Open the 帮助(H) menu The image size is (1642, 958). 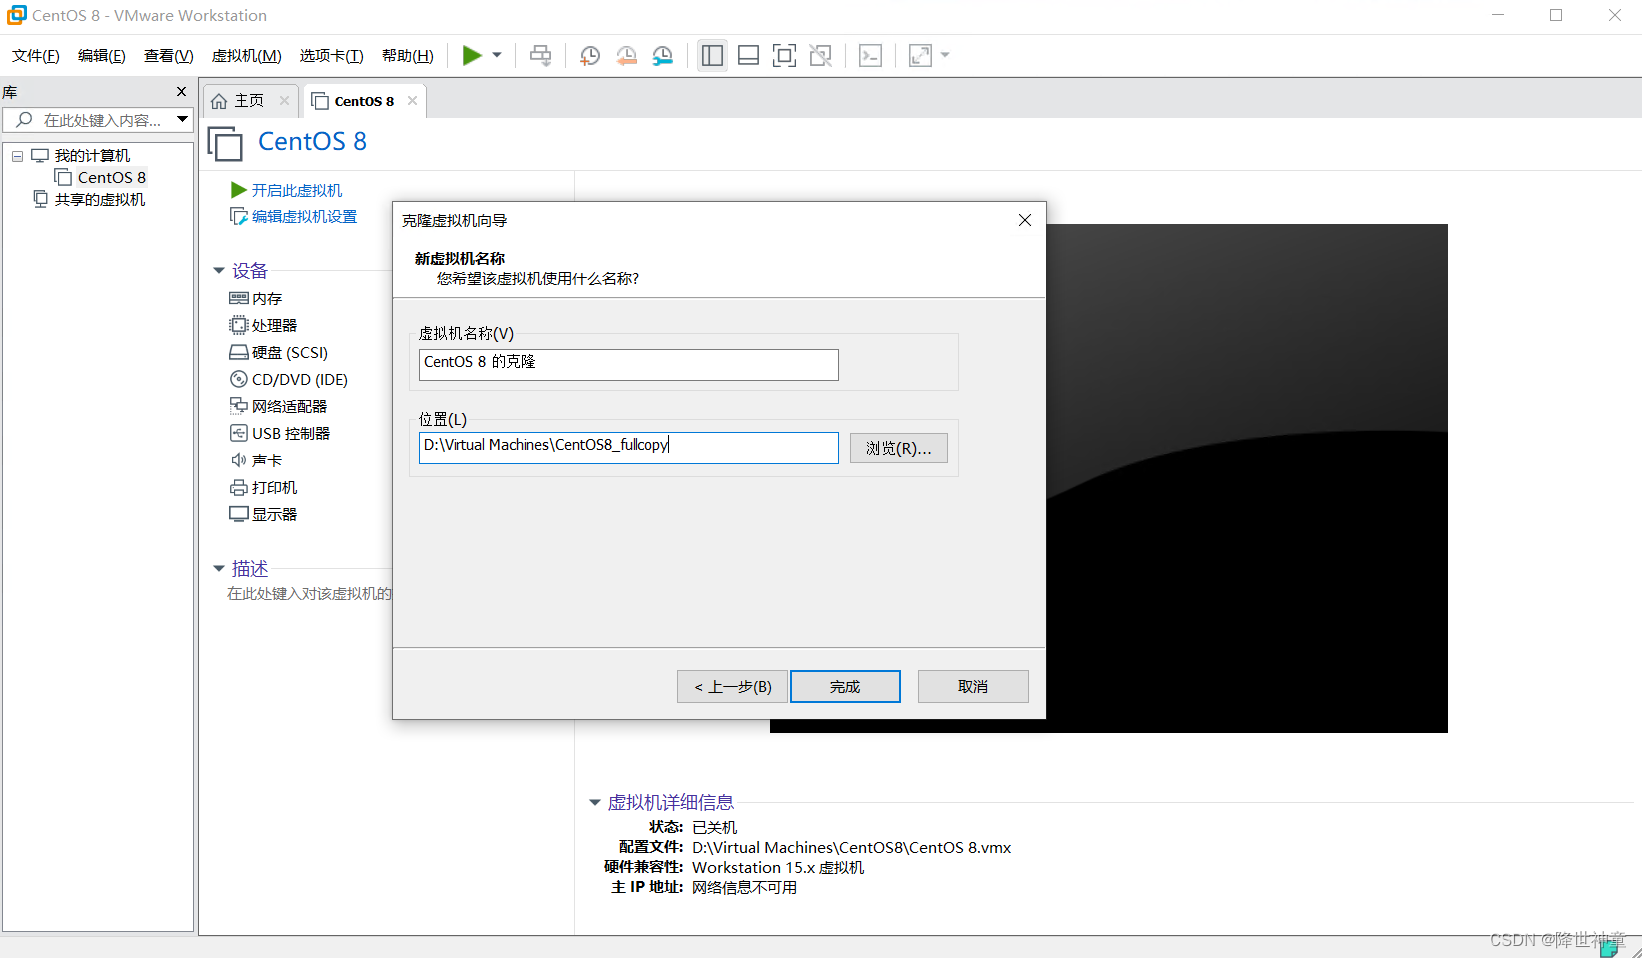(408, 56)
